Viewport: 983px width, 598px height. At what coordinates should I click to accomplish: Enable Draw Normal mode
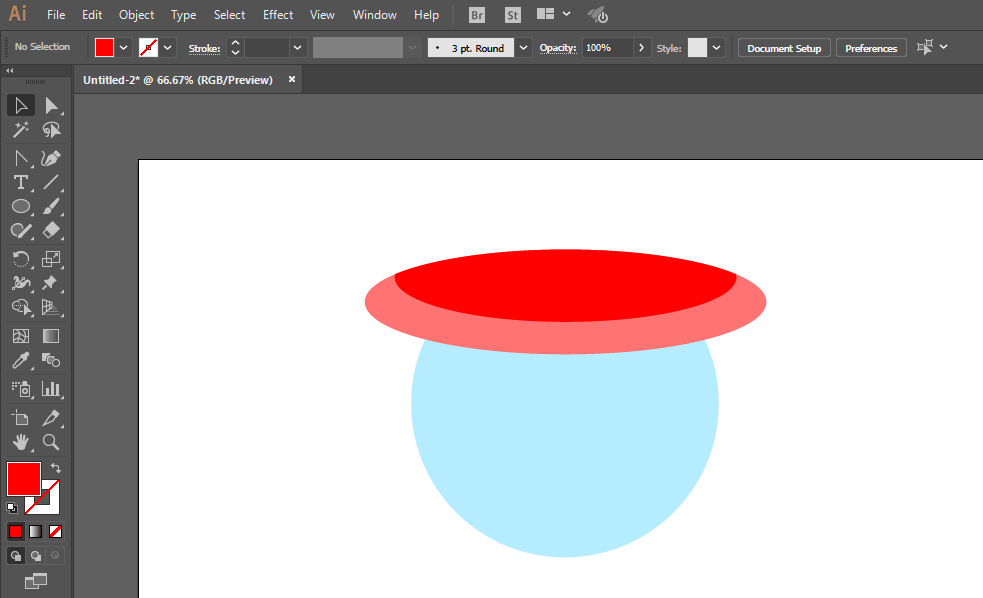[x=16, y=555]
